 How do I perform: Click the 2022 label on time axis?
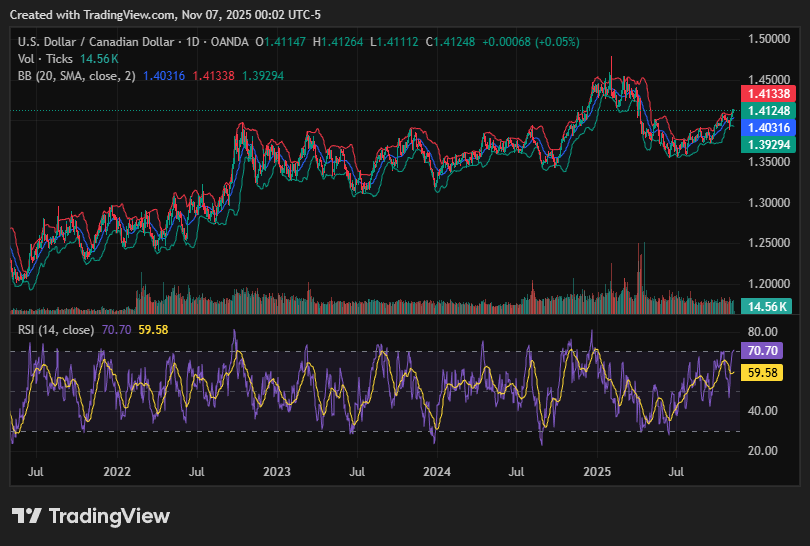pyautogui.click(x=117, y=470)
